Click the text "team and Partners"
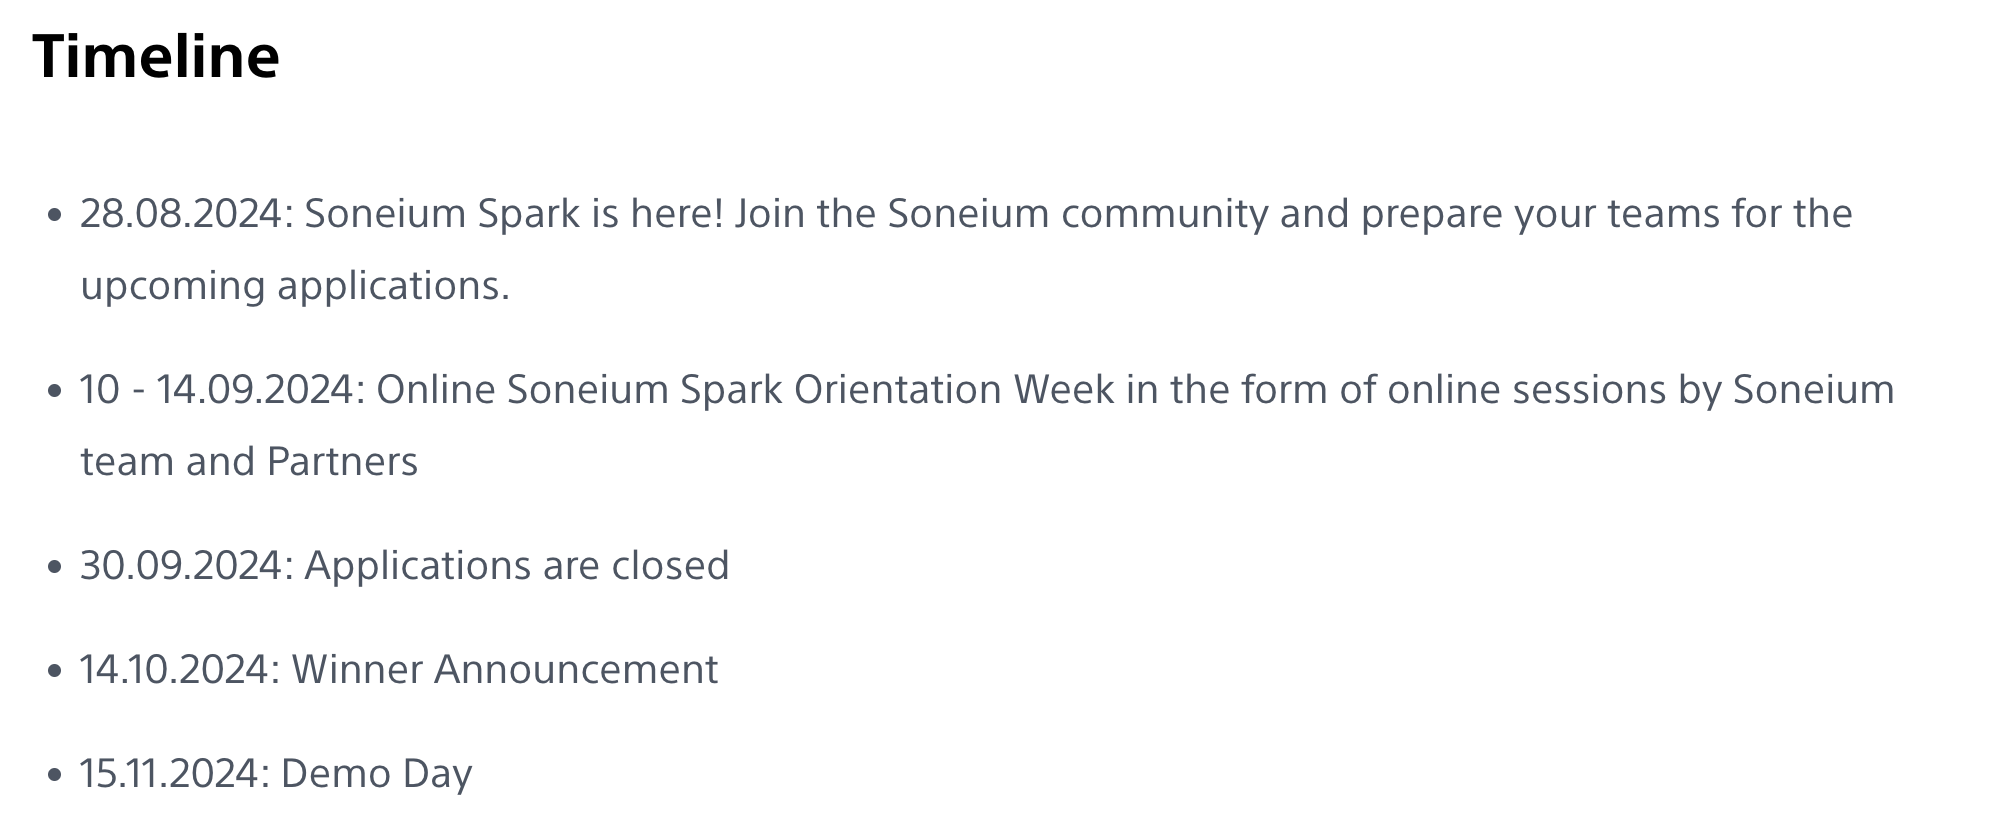Viewport: 2008px width, 838px height. coord(249,462)
